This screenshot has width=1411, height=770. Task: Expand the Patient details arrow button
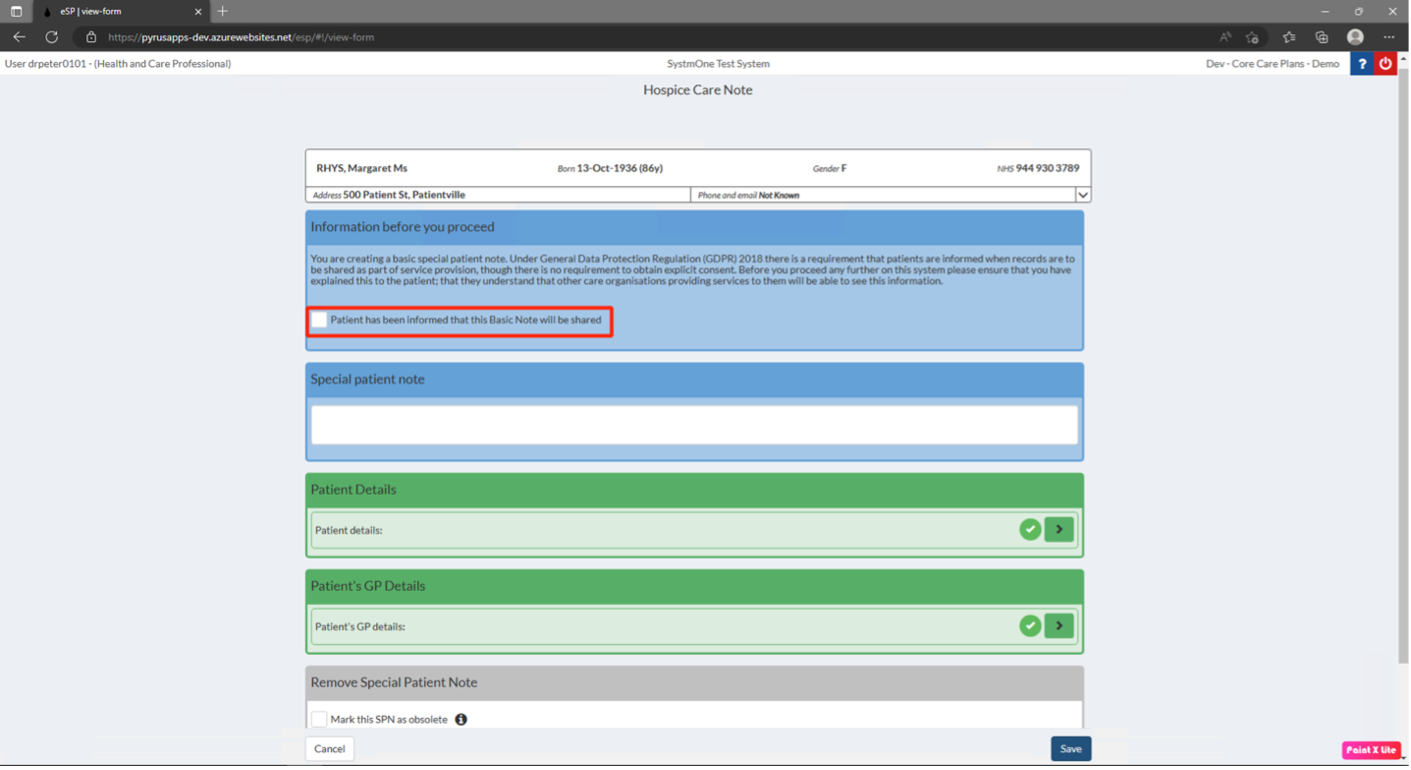pos(1059,529)
